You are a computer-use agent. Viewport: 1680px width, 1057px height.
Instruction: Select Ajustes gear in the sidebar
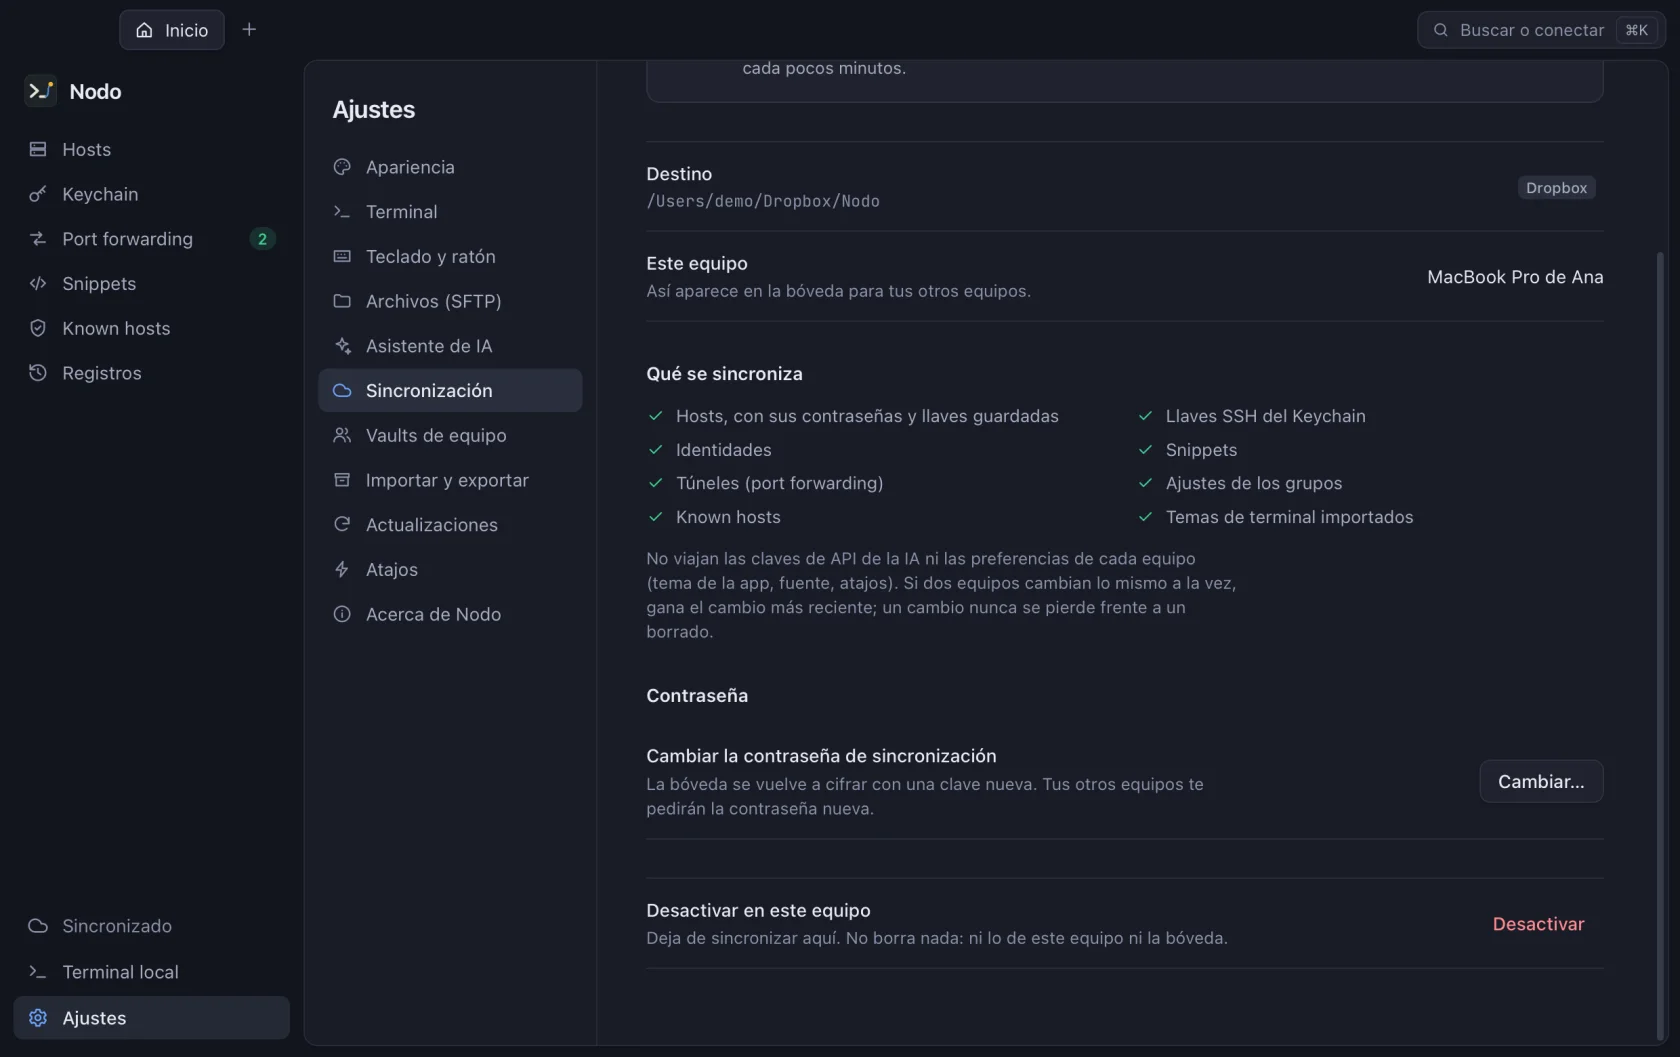pyautogui.click(x=151, y=1018)
